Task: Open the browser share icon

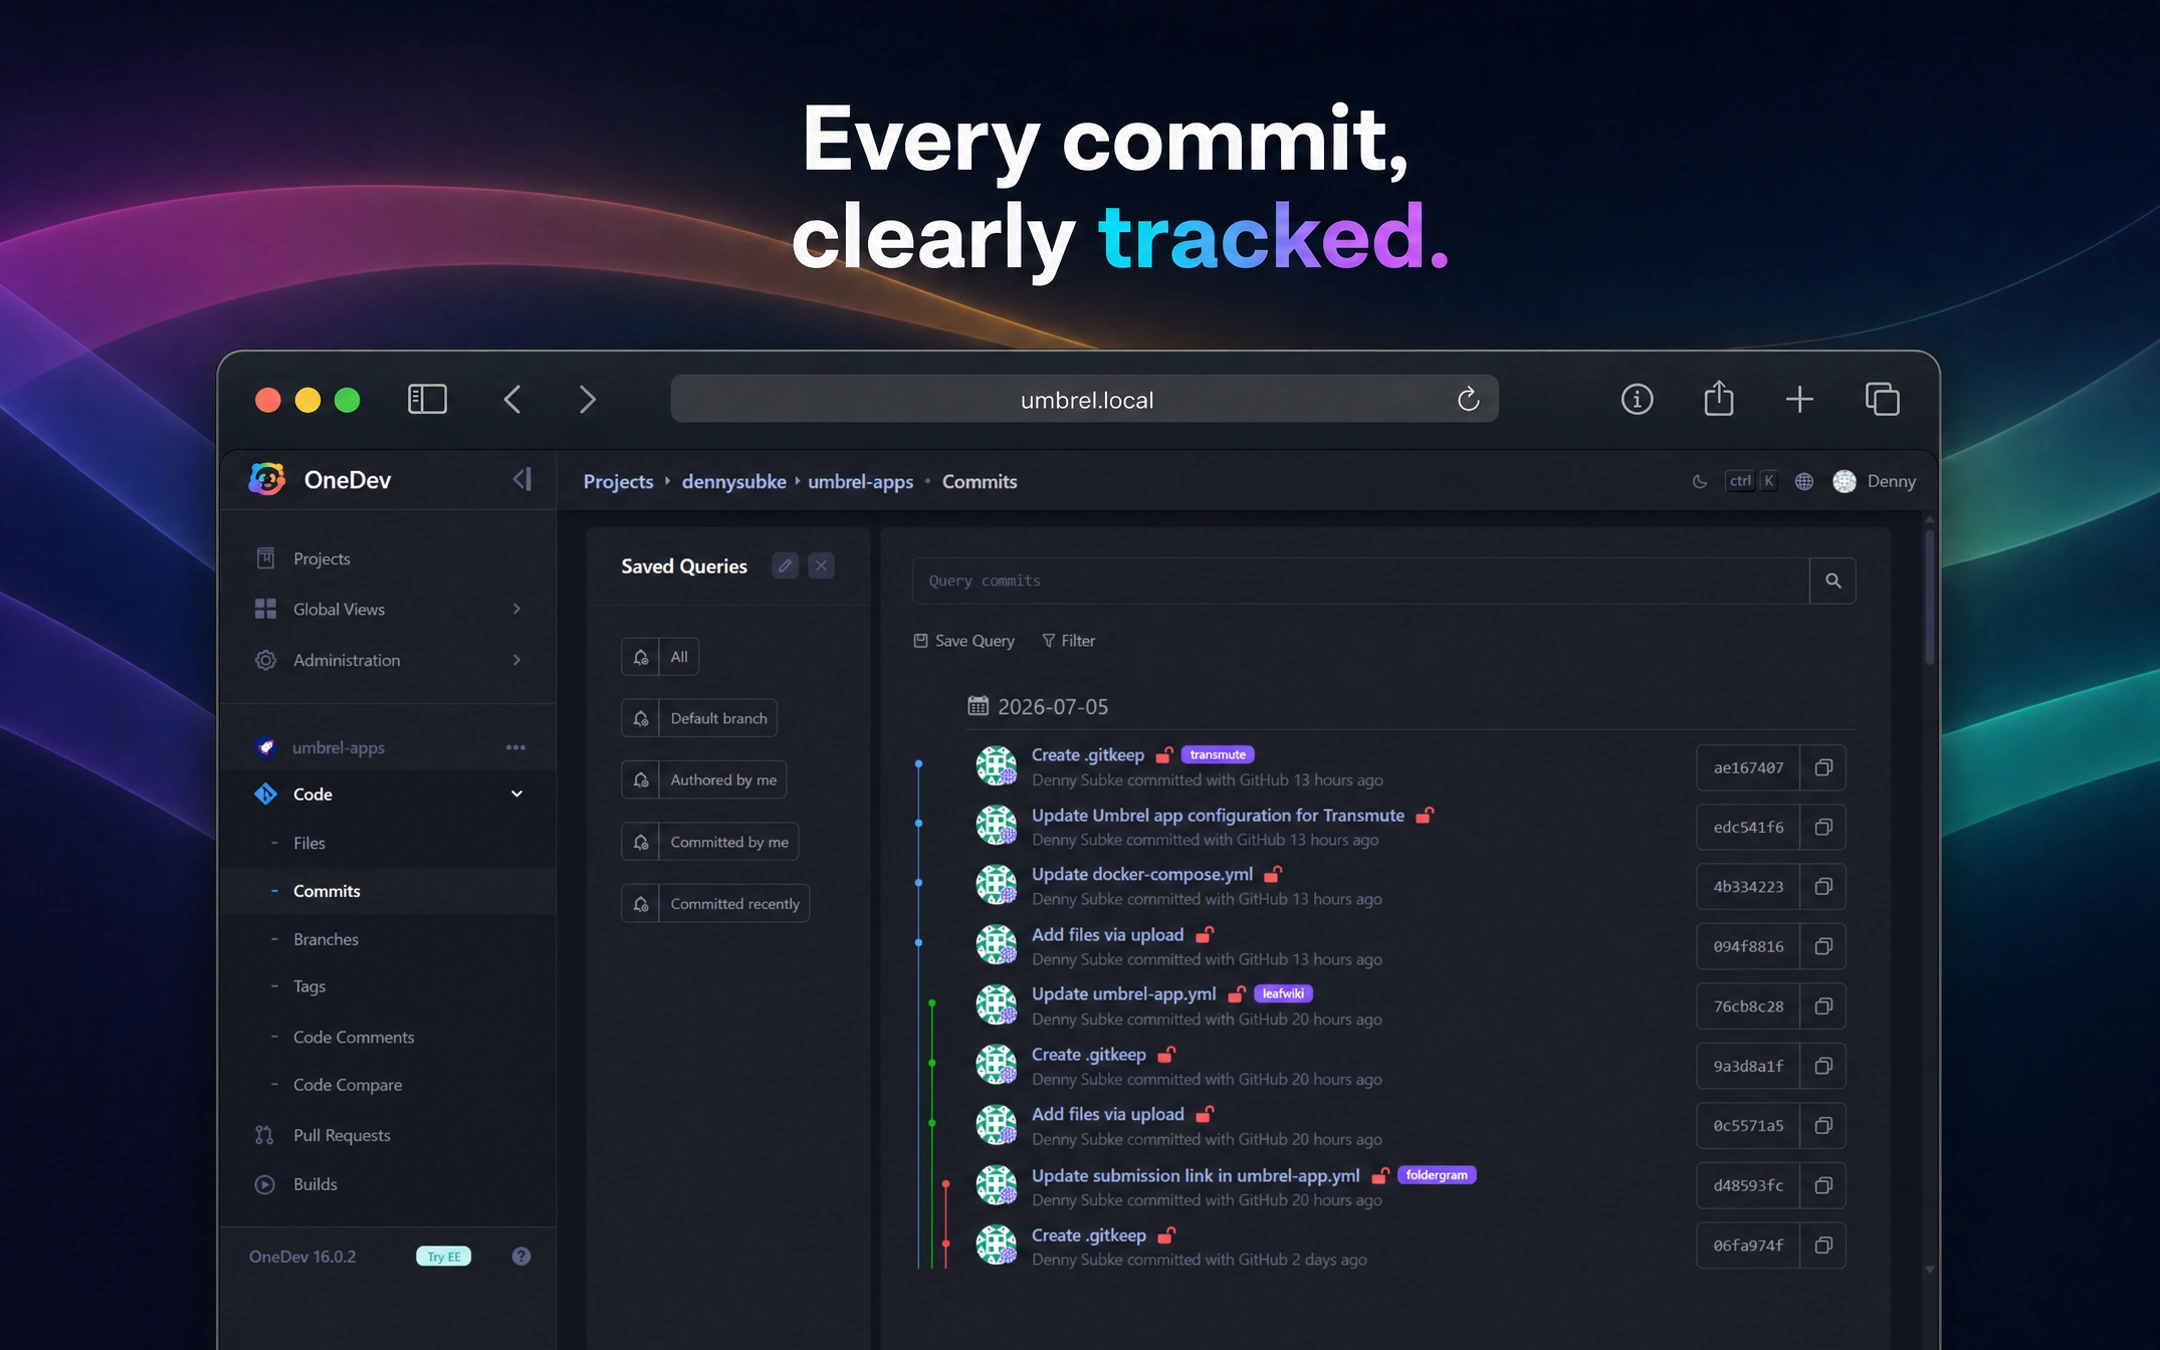Action: coord(1718,398)
